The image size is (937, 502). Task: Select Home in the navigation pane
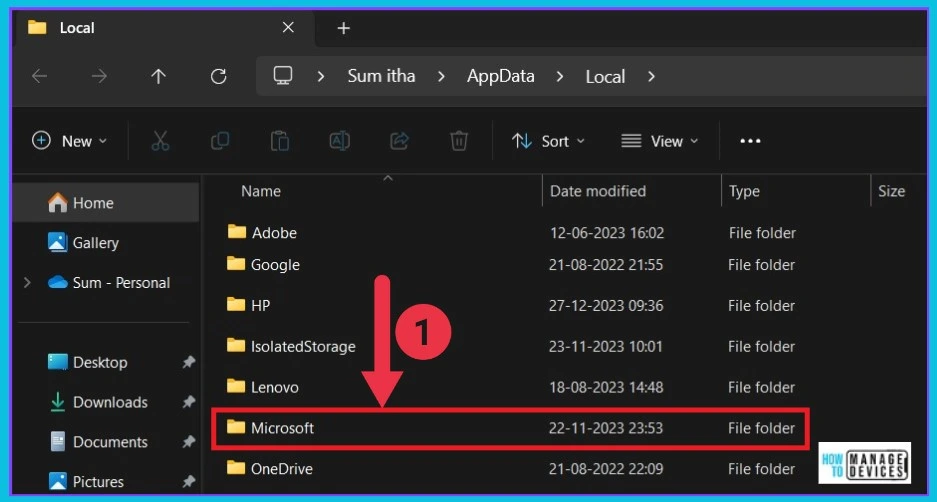[x=106, y=203]
